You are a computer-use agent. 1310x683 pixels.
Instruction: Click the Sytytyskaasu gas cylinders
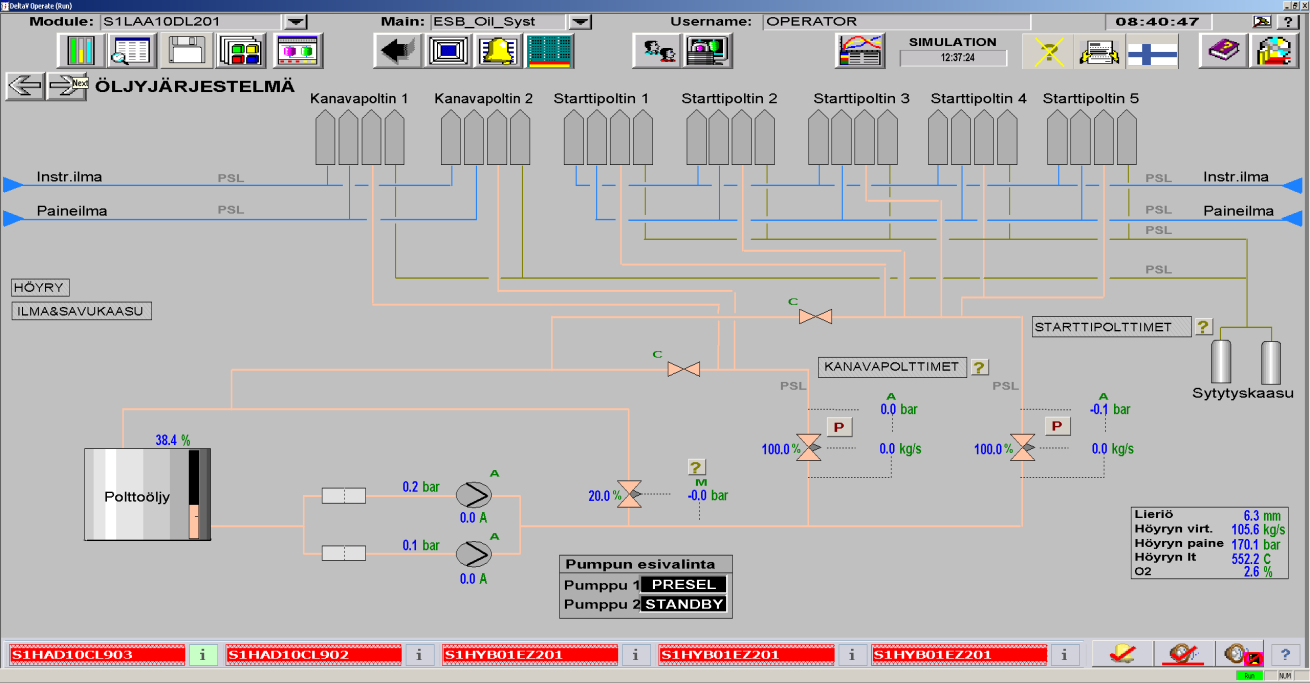(1245, 362)
